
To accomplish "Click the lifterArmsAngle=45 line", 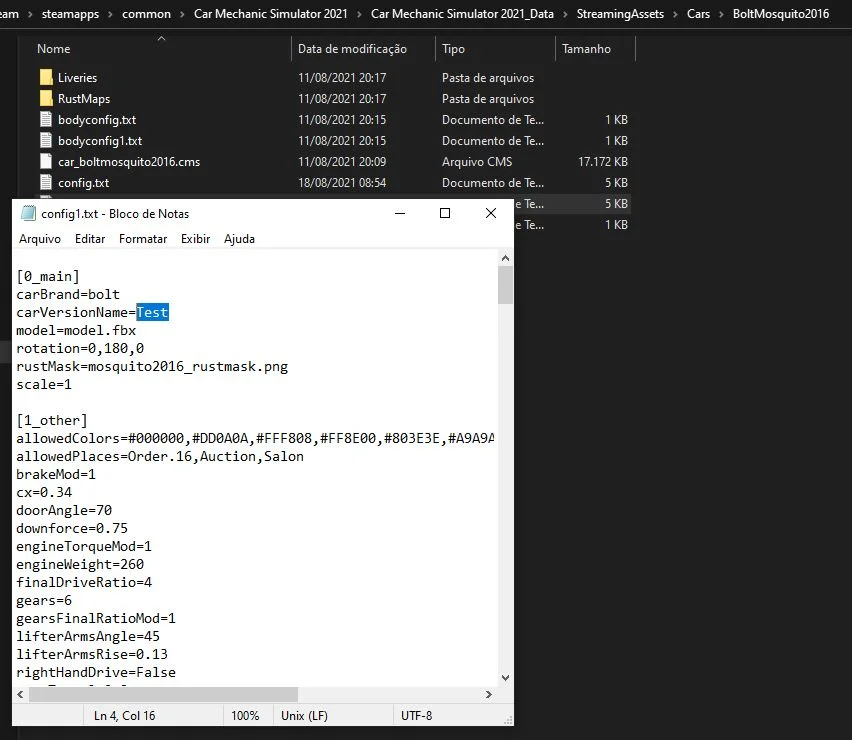I will pos(88,636).
